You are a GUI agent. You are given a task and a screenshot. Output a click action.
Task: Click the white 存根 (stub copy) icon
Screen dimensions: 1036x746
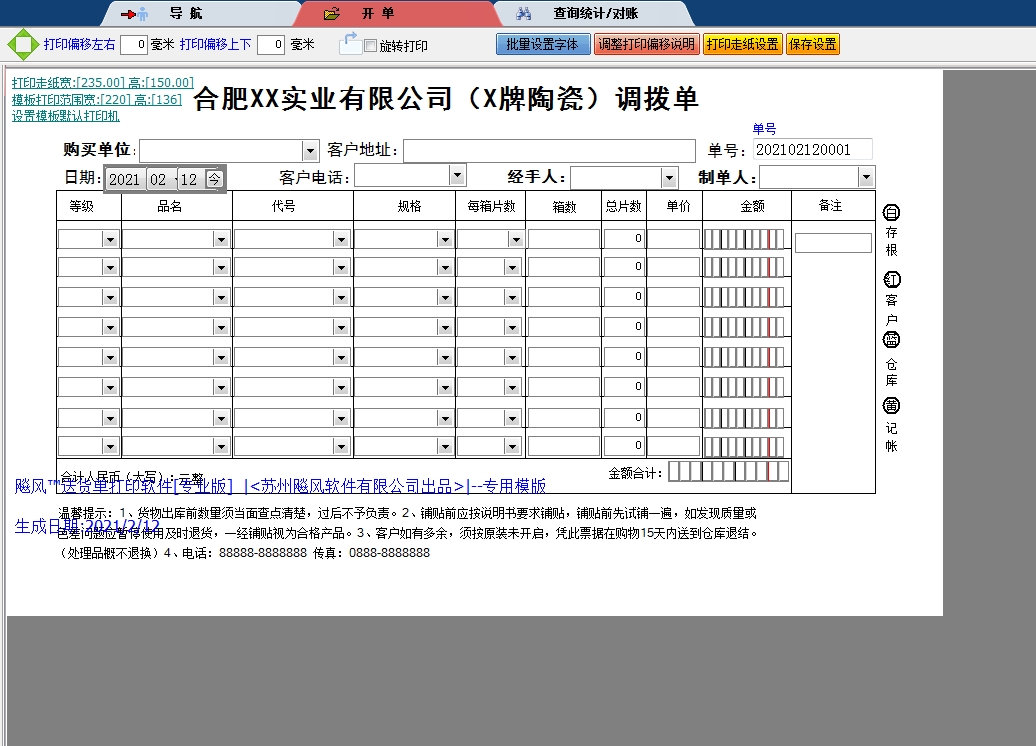[891, 211]
